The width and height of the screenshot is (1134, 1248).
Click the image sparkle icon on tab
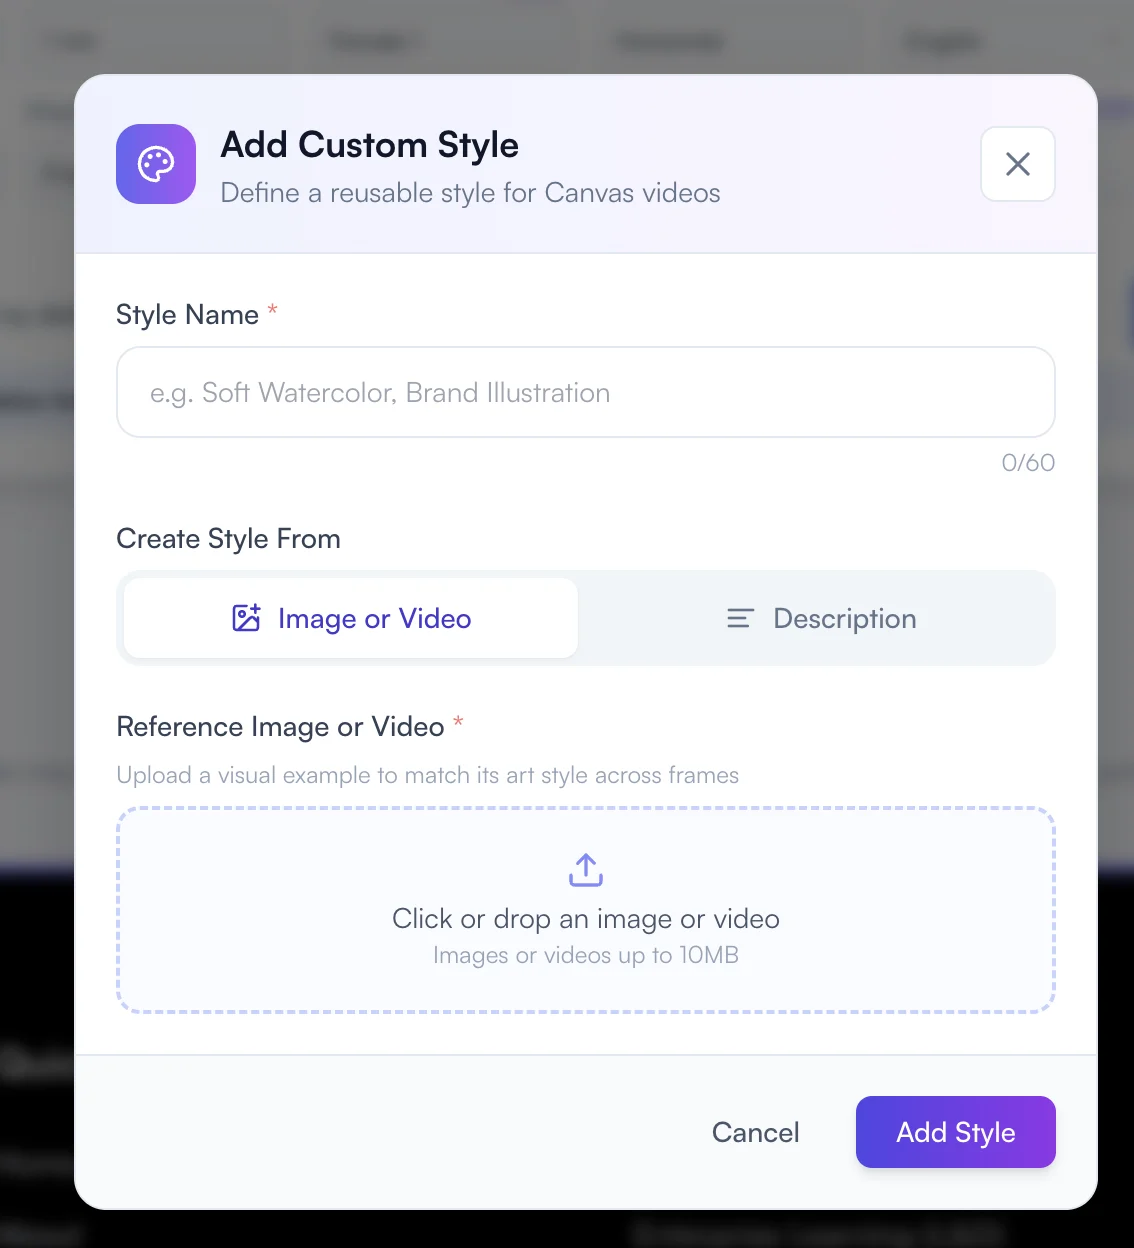[x=247, y=618]
